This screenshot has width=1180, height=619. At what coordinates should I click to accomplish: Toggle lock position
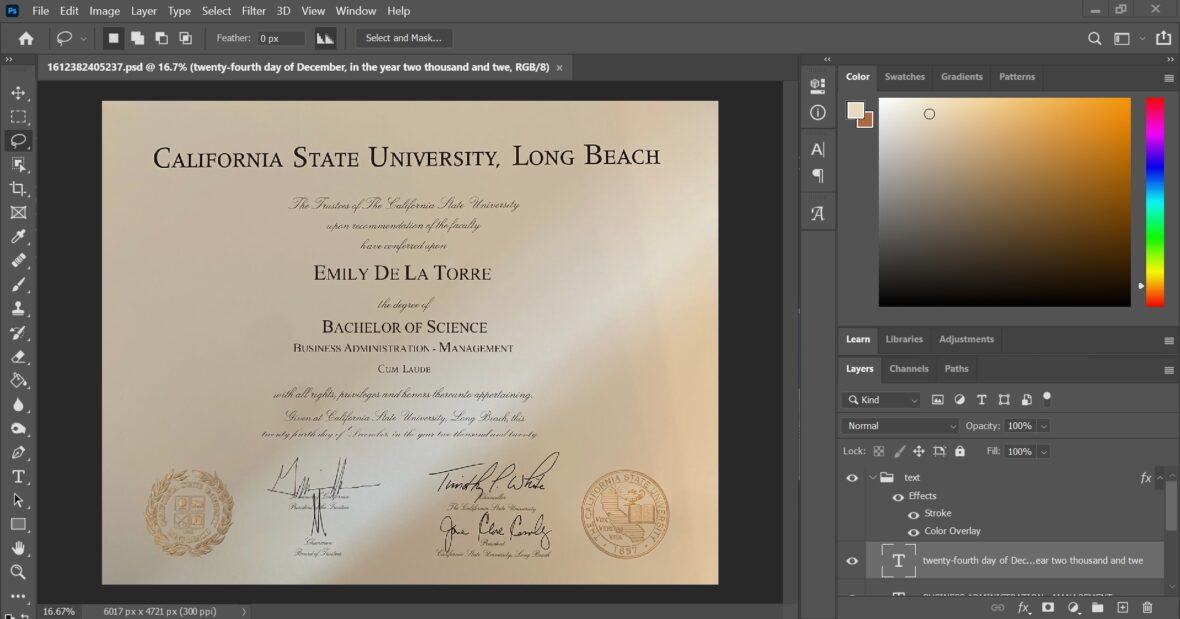pyautogui.click(x=919, y=451)
